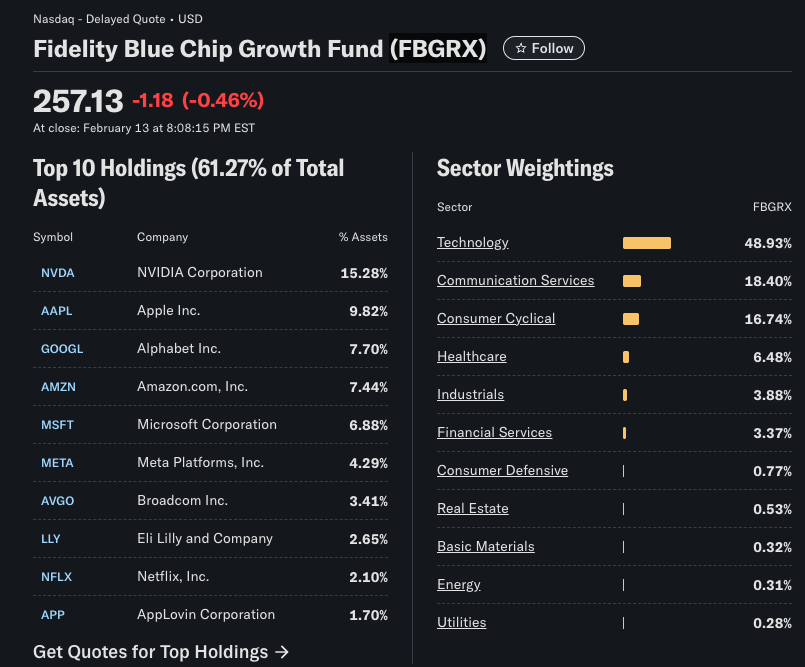Select the AVGO ticker symbol
Image resolution: width=805 pixels, height=667 pixels.
pyautogui.click(x=57, y=501)
